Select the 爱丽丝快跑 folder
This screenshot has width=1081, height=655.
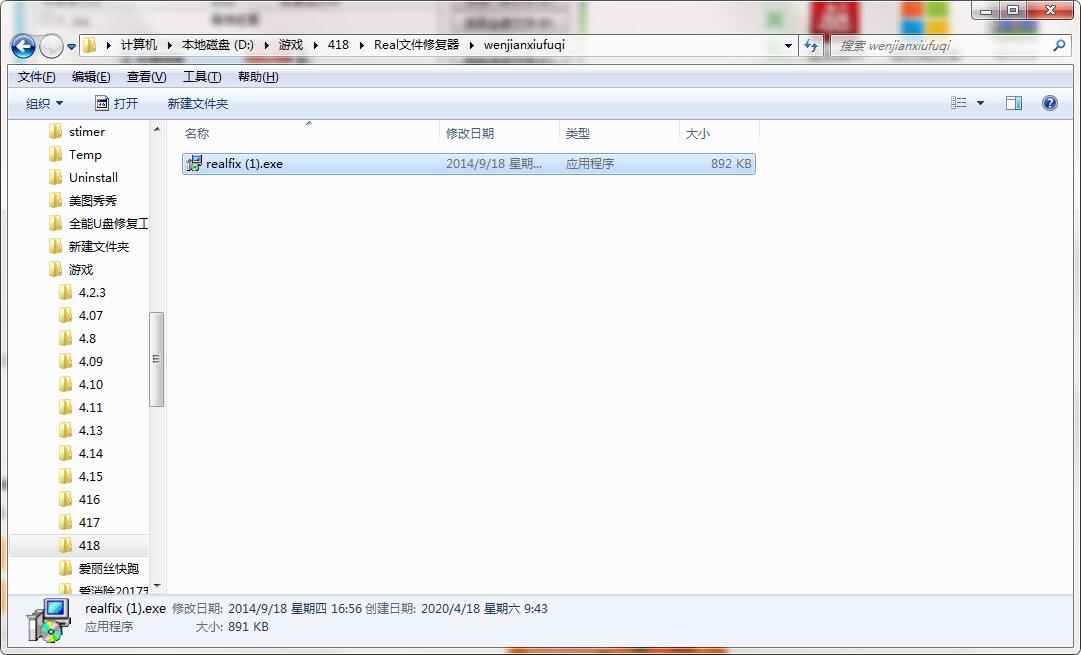point(108,568)
